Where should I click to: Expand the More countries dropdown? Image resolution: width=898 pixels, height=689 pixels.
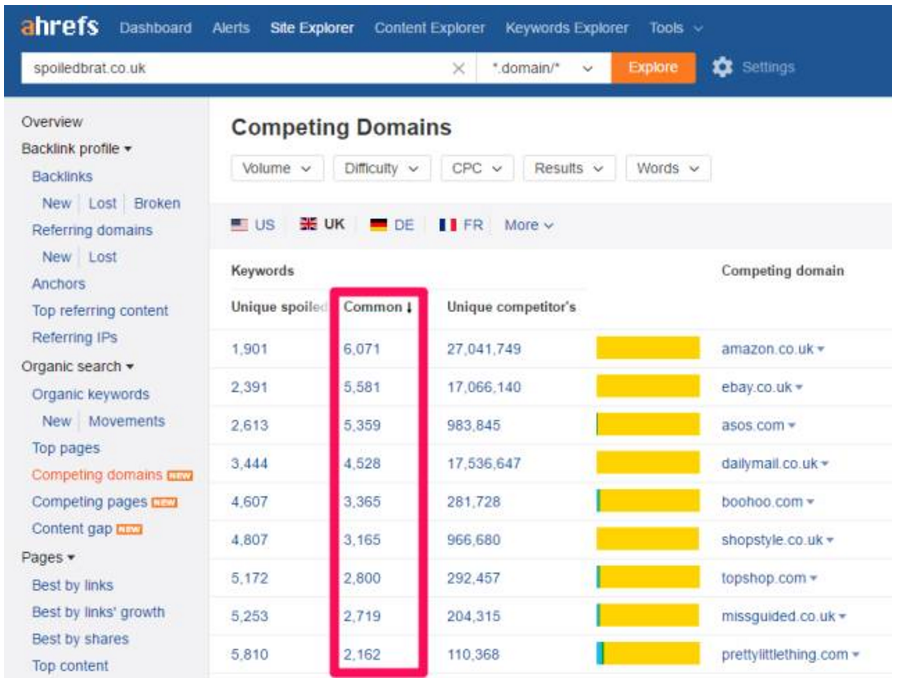pos(529,225)
